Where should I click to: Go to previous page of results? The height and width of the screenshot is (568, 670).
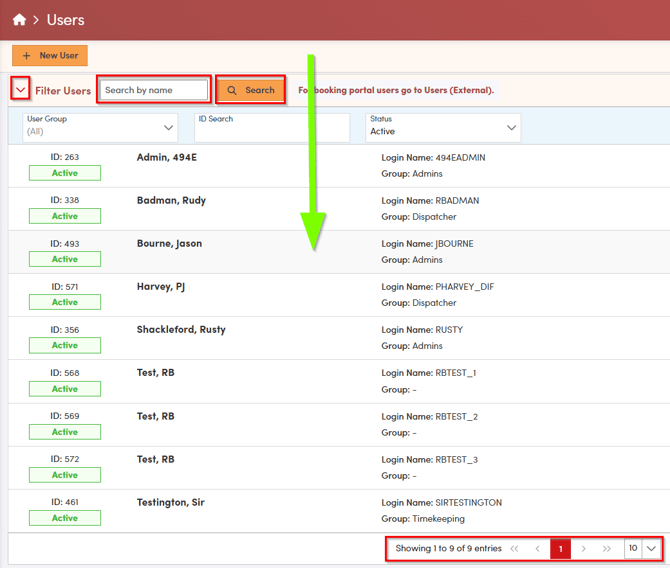tap(538, 549)
